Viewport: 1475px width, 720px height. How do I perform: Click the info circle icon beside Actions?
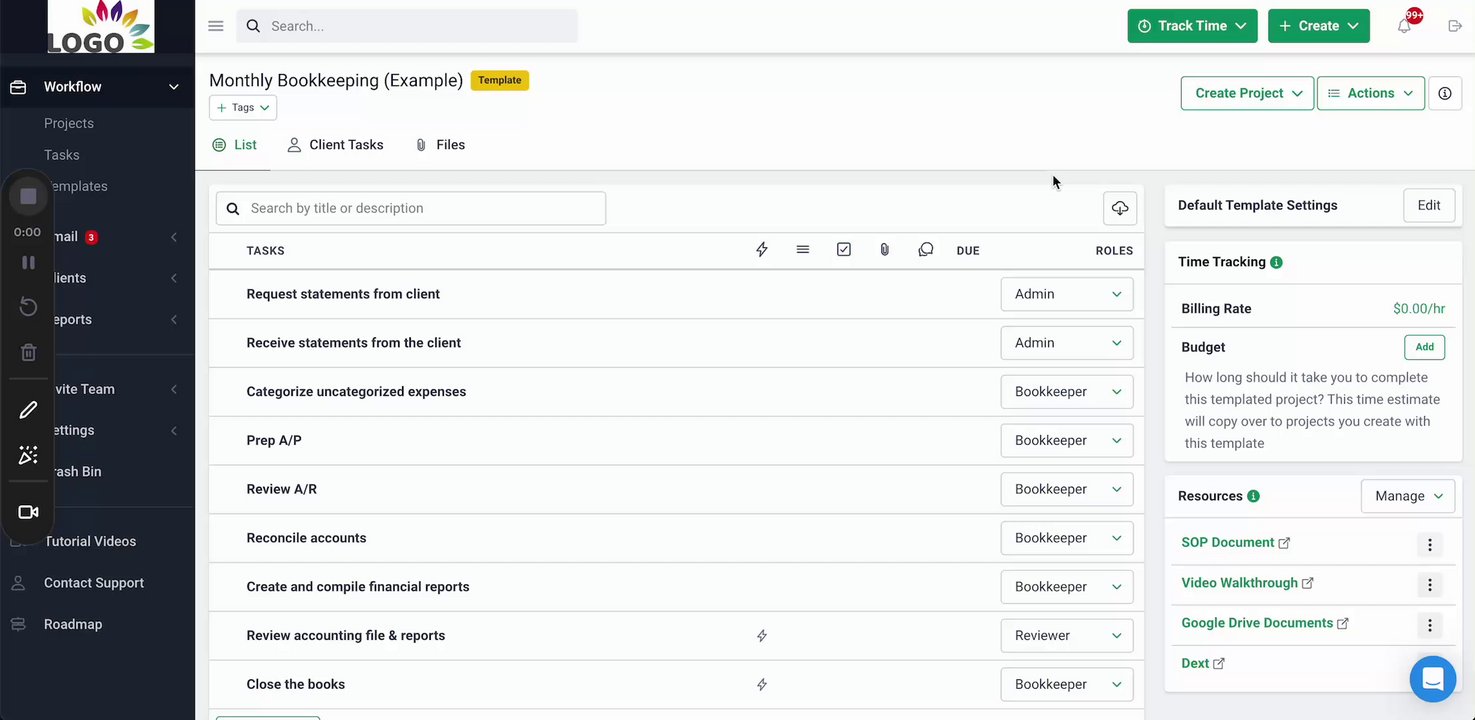tap(1444, 93)
